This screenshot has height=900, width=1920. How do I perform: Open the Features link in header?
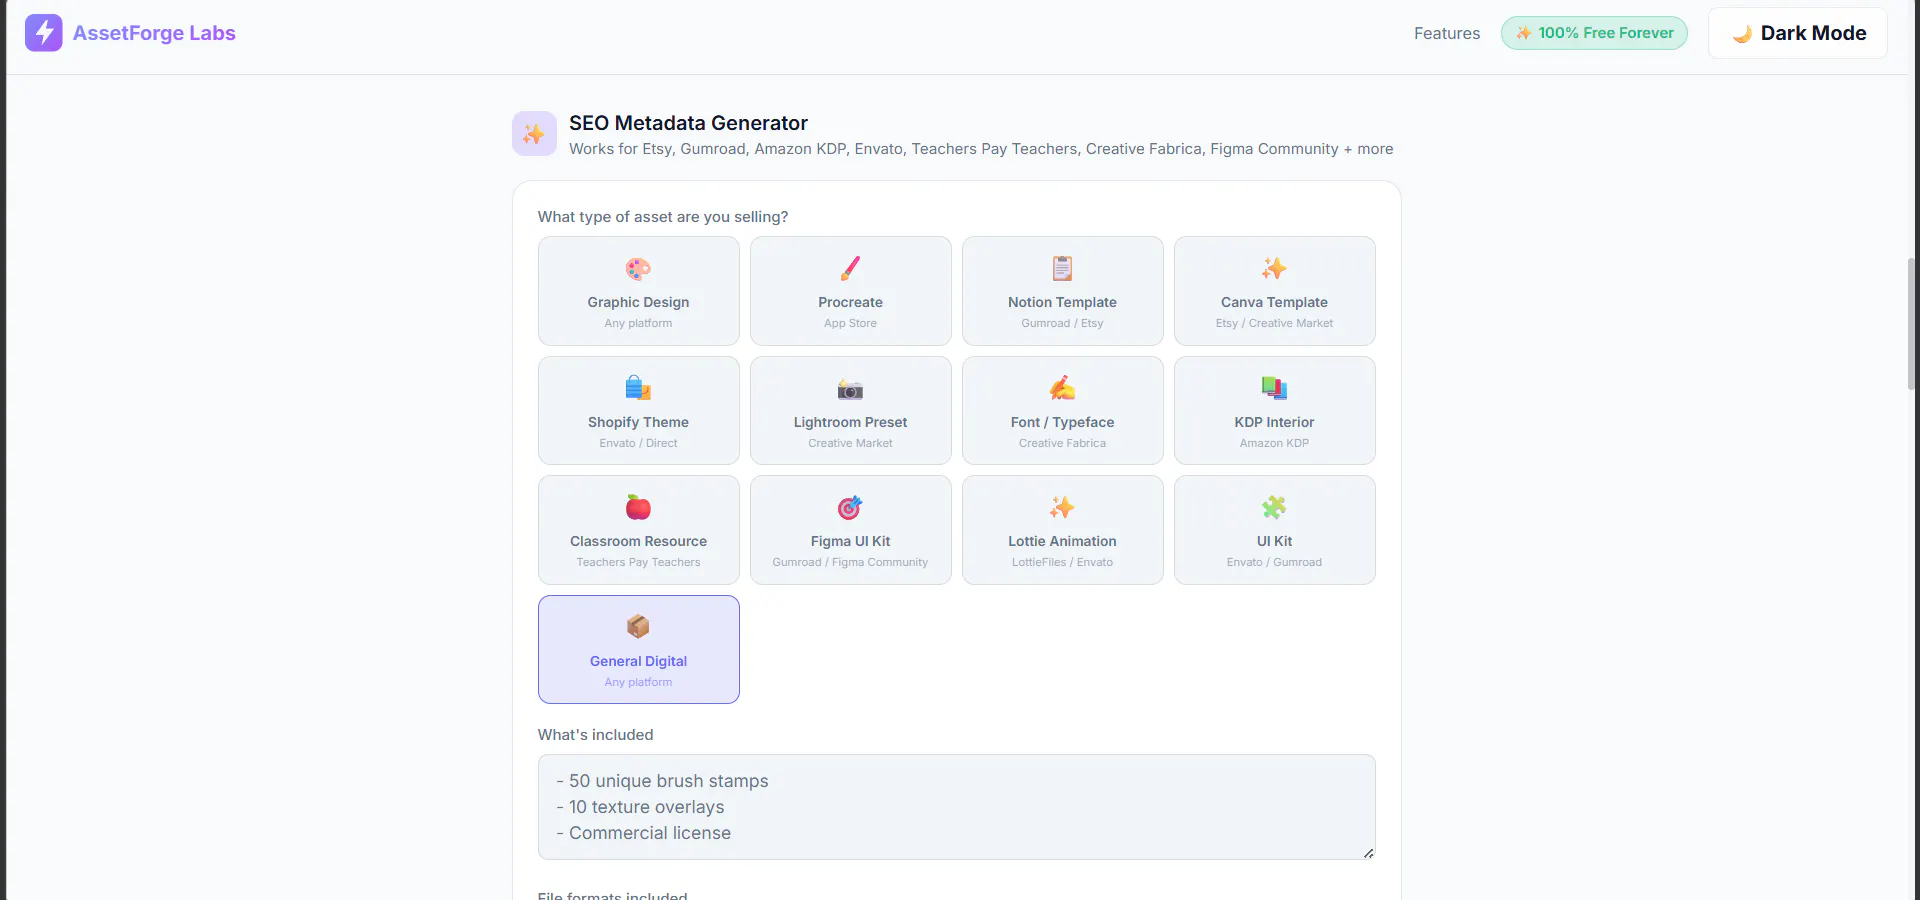click(1447, 33)
